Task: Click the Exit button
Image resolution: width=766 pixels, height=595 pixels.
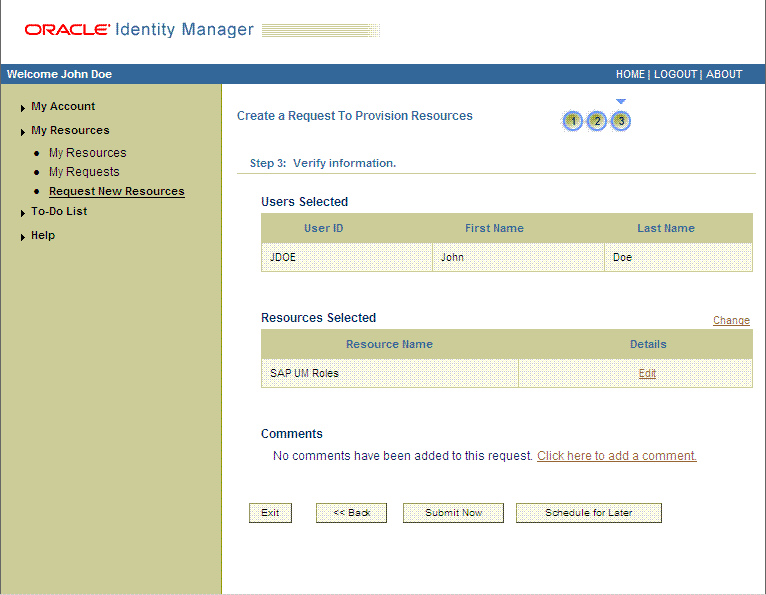Action: tap(270, 513)
